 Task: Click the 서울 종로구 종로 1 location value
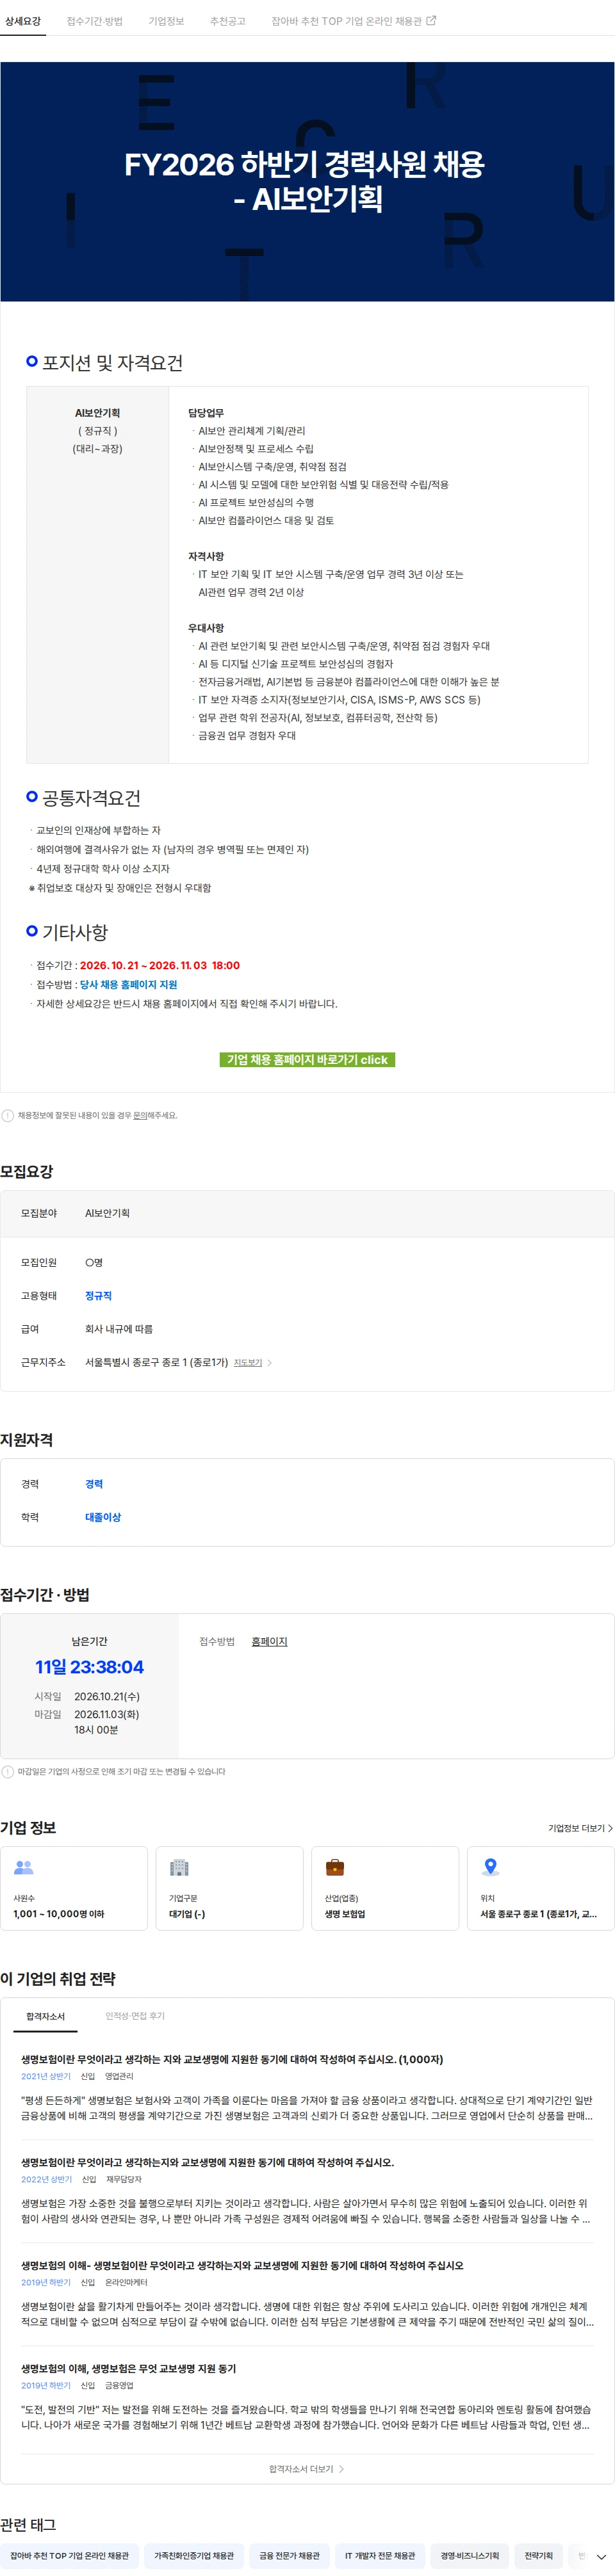pos(539,1913)
